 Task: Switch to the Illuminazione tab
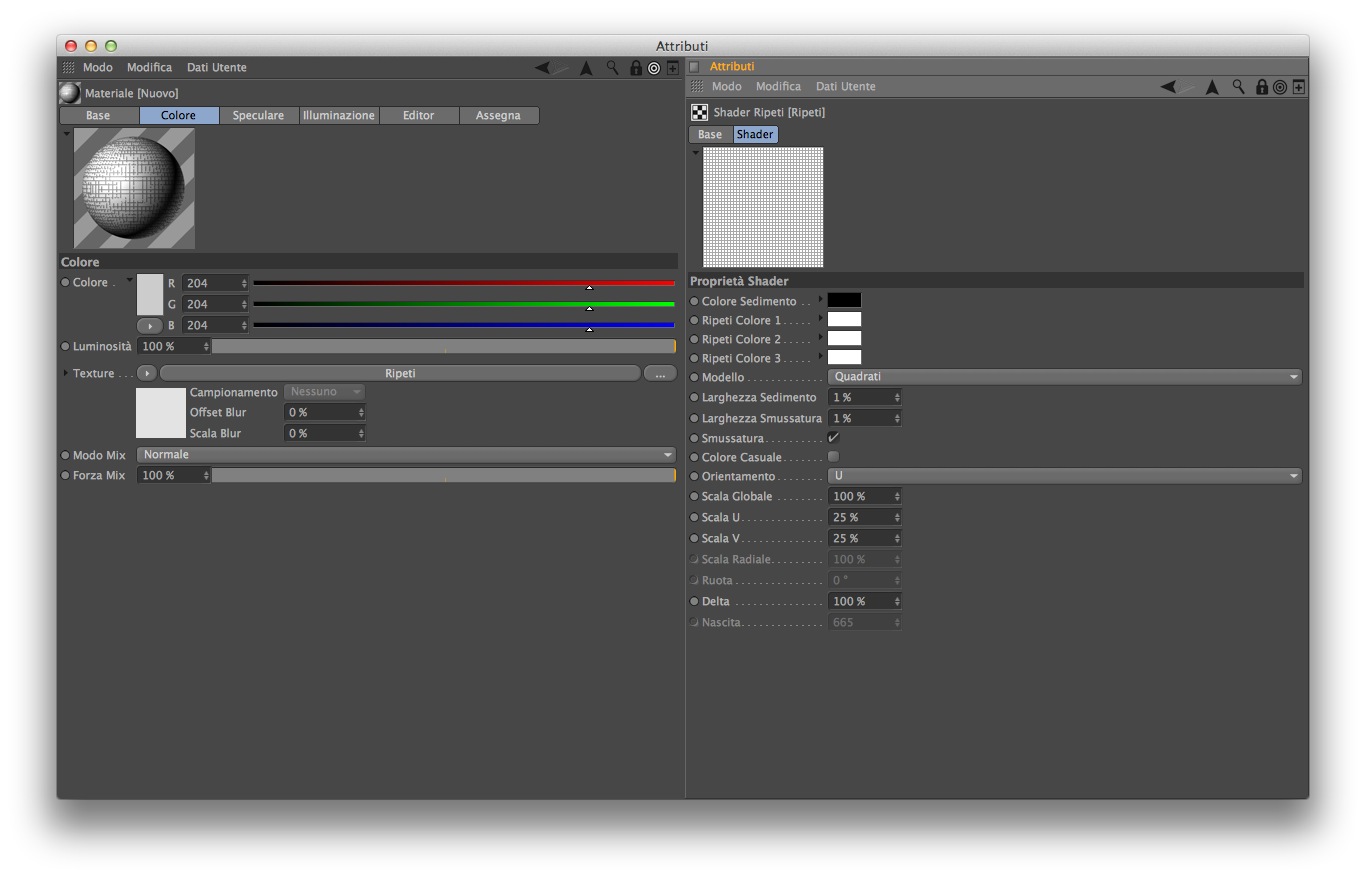pos(339,116)
